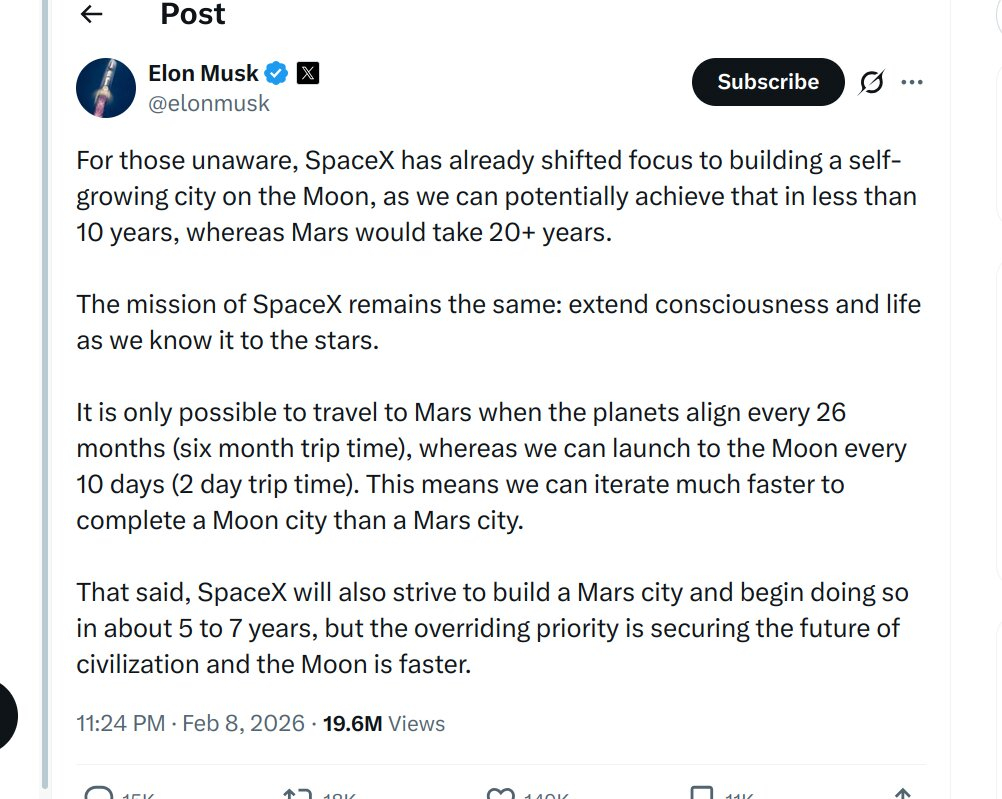Click the Post heading at top
Viewport: 1002px width, 799px height.
pyautogui.click(x=193, y=14)
